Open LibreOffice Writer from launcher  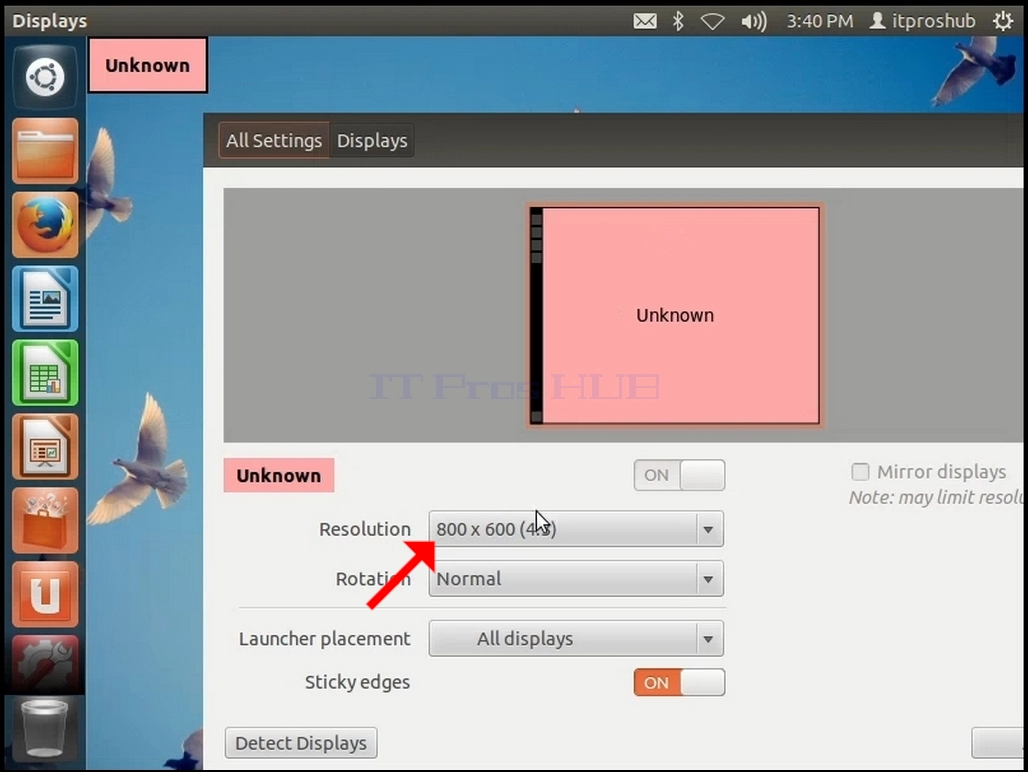45,299
